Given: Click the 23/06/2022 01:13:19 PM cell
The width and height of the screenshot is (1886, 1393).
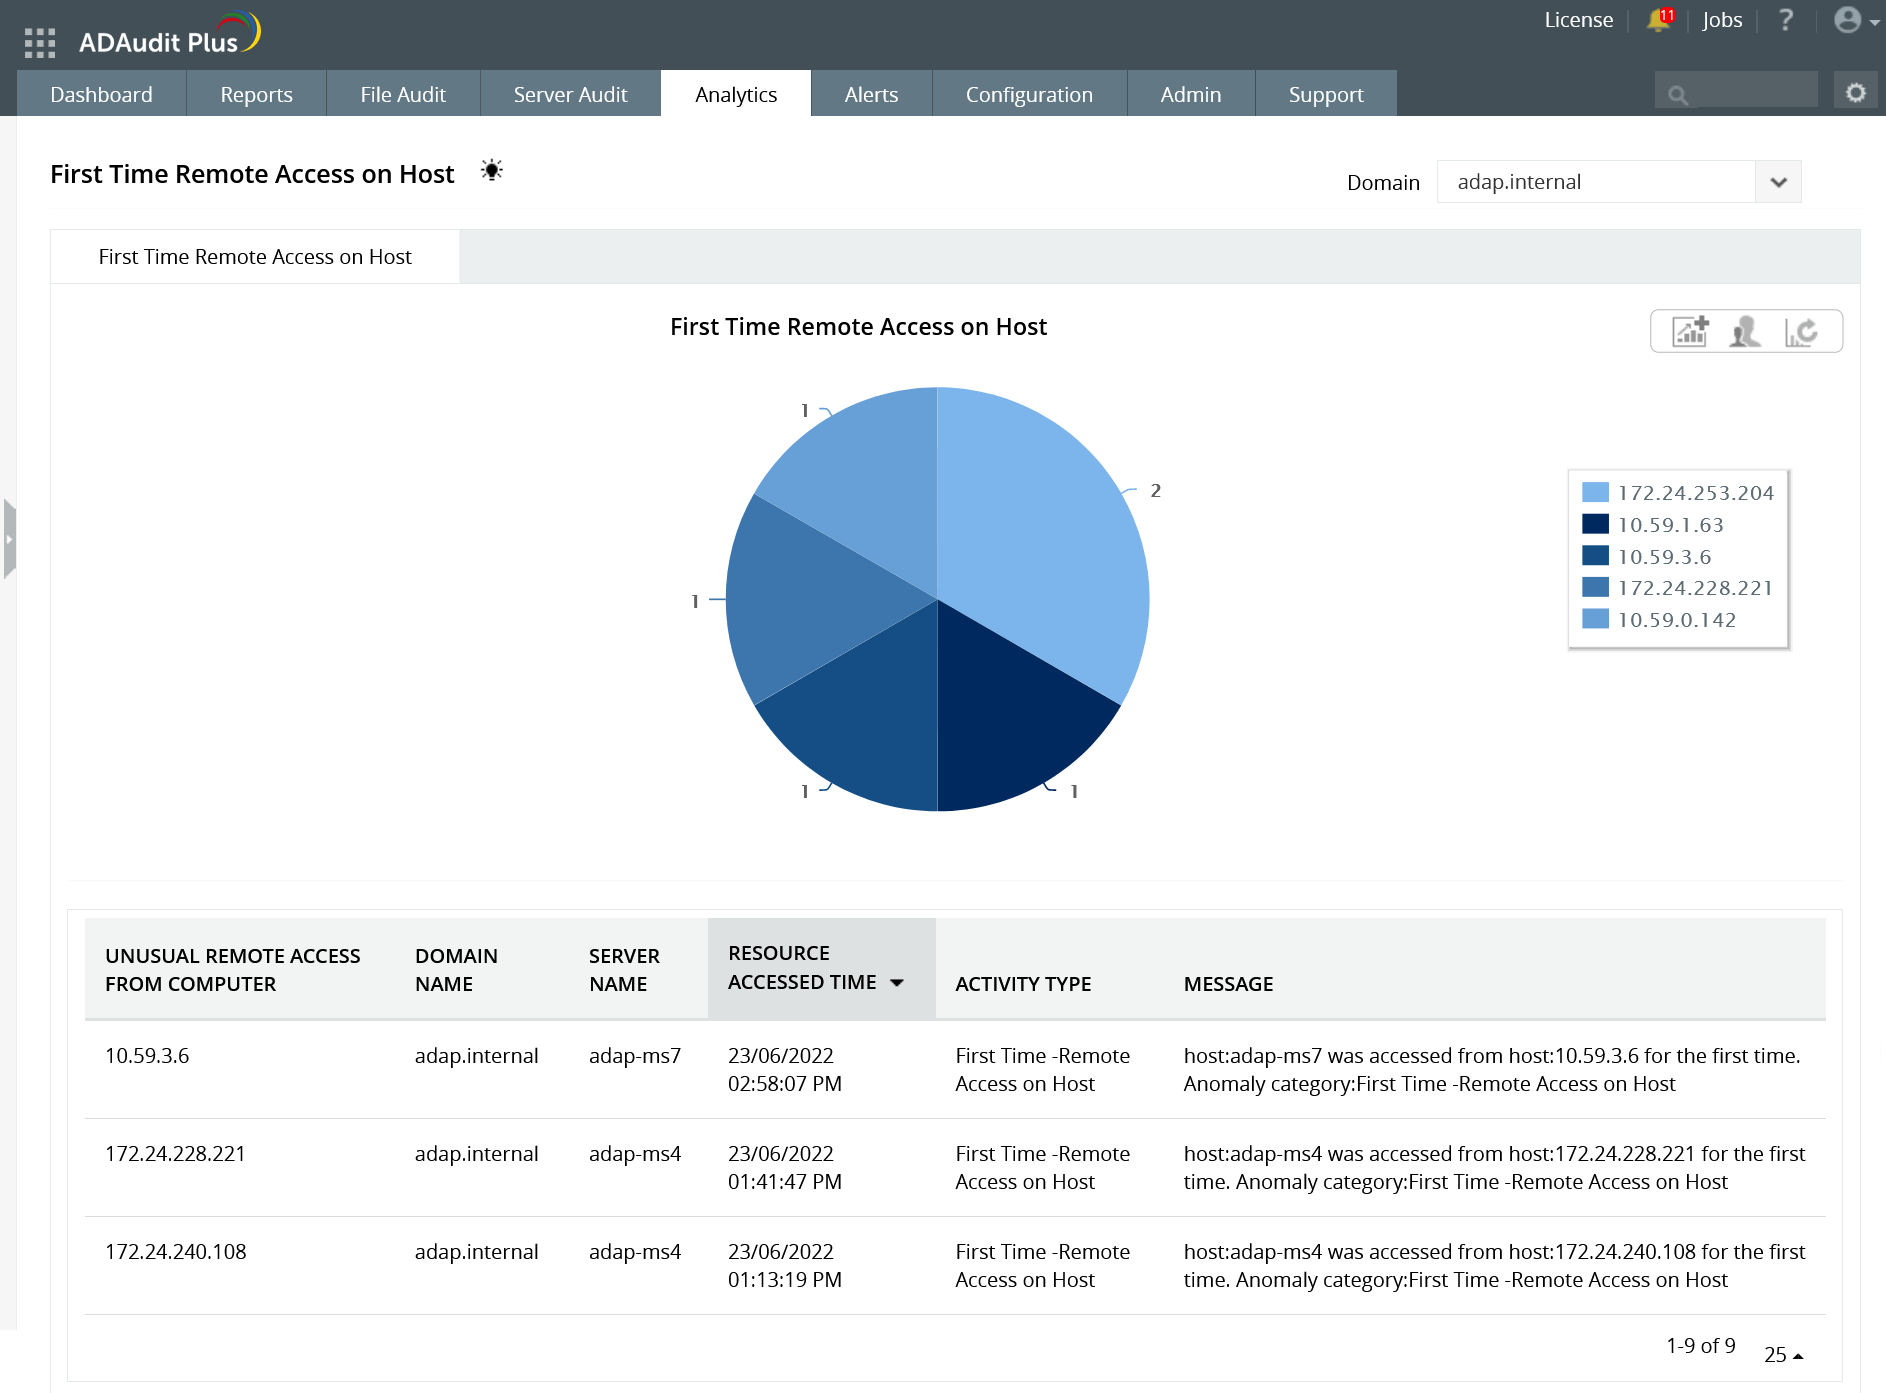Looking at the screenshot, I should pos(785,1266).
